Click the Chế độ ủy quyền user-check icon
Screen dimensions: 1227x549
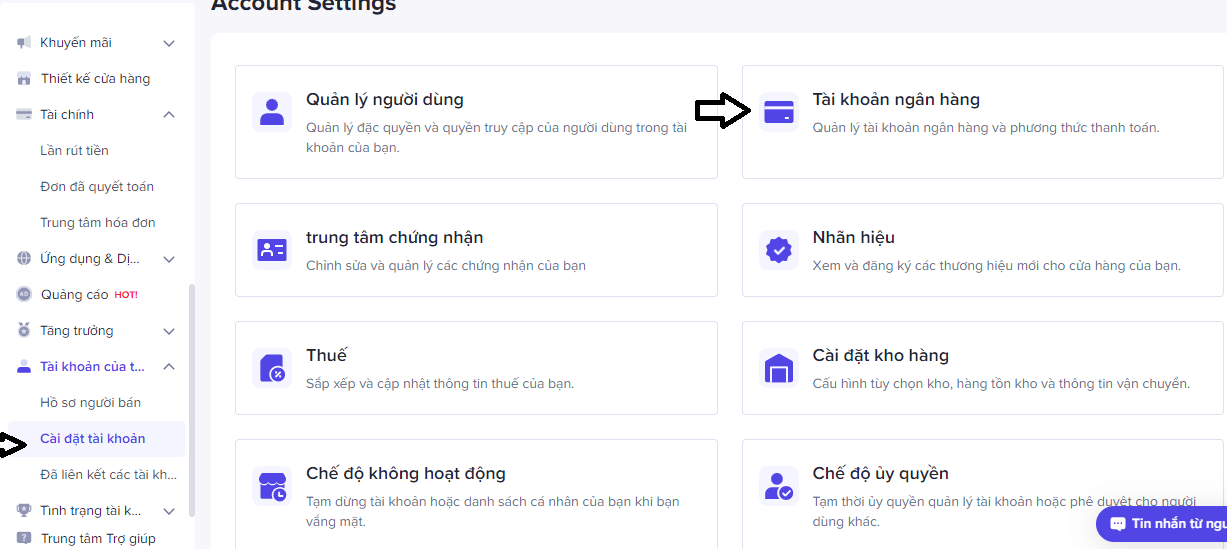point(779,486)
